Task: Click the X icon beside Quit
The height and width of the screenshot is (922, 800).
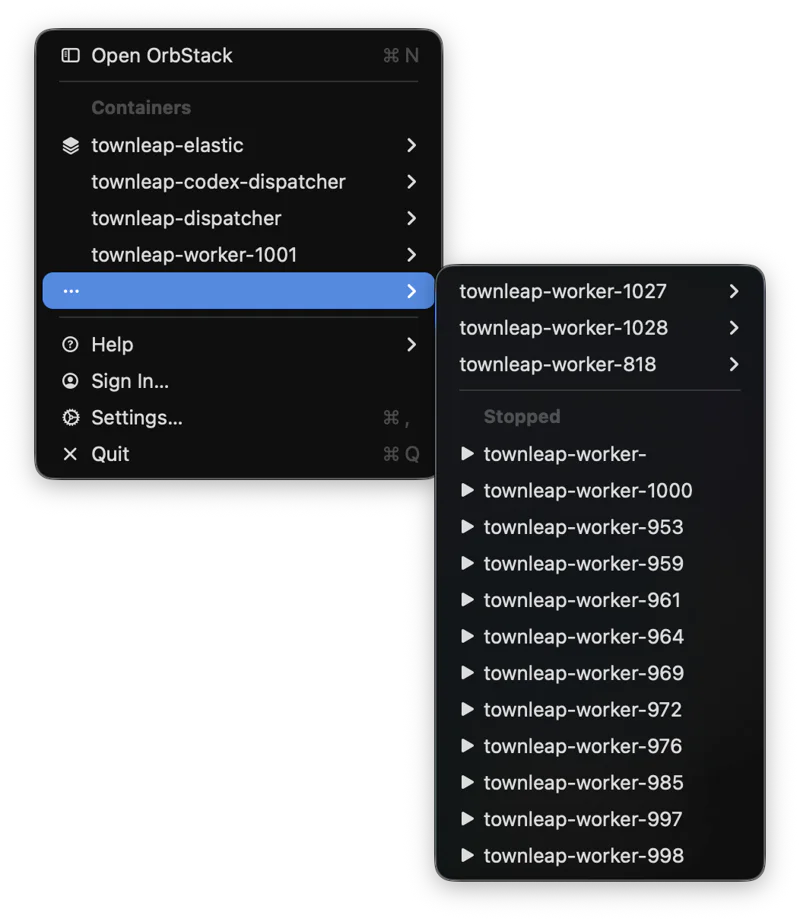Action: [71, 454]
